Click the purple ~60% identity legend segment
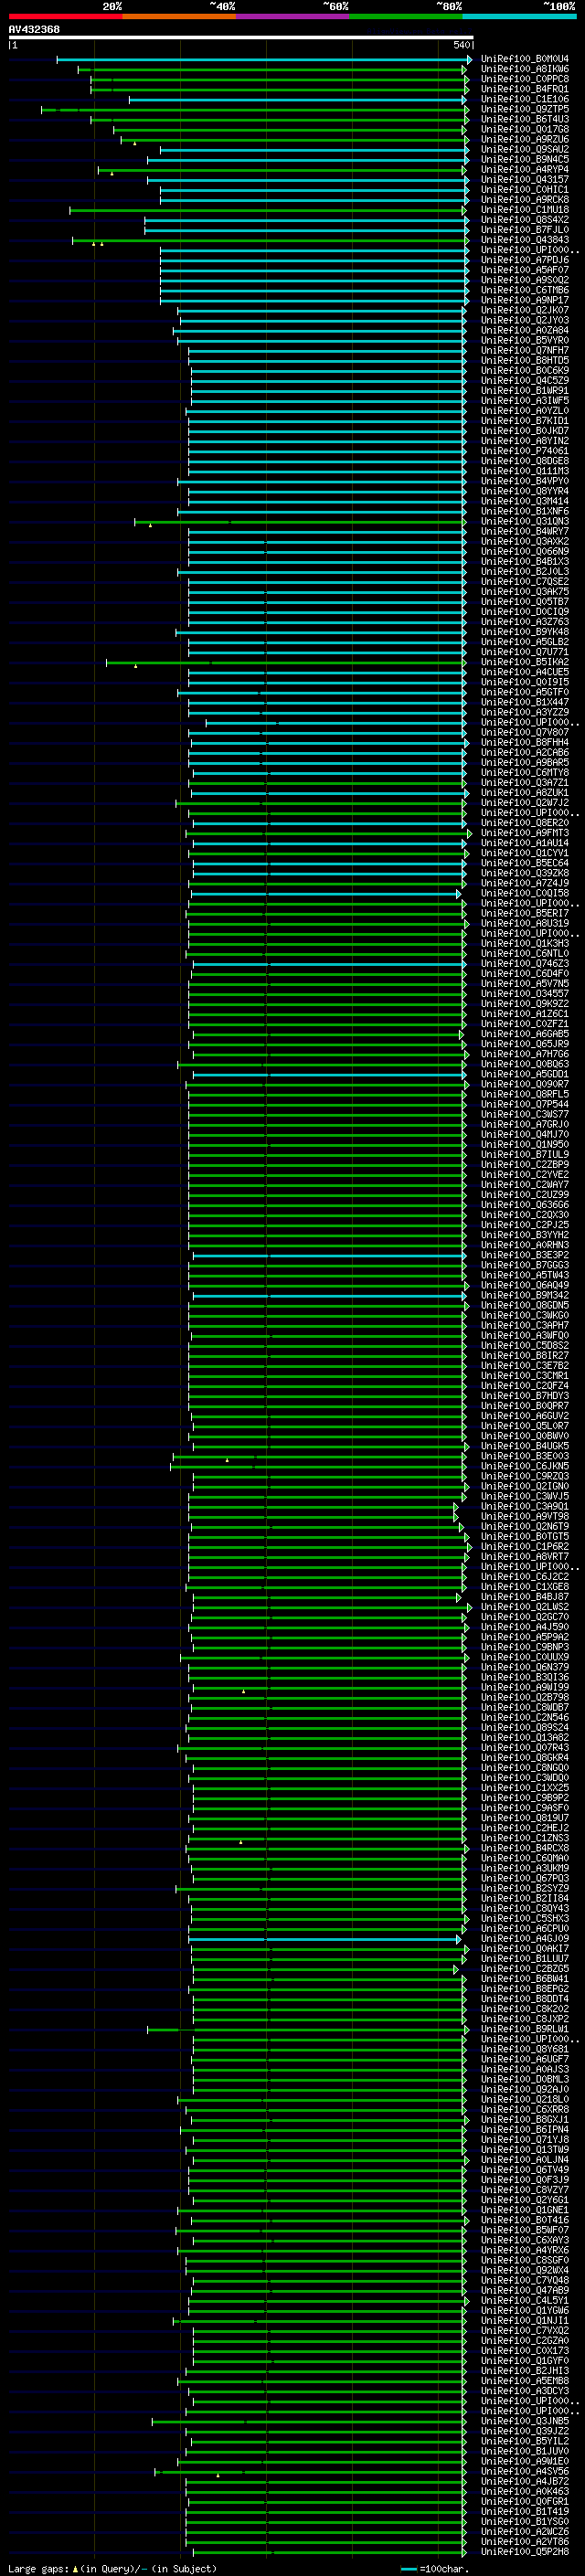The image size is (585, 2576). [293, 16]
